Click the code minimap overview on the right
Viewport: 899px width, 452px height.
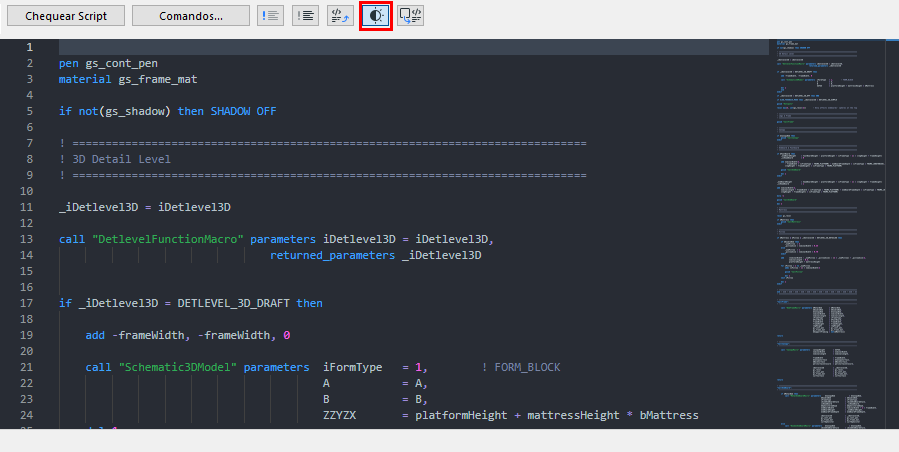click(x=830, y=233)
